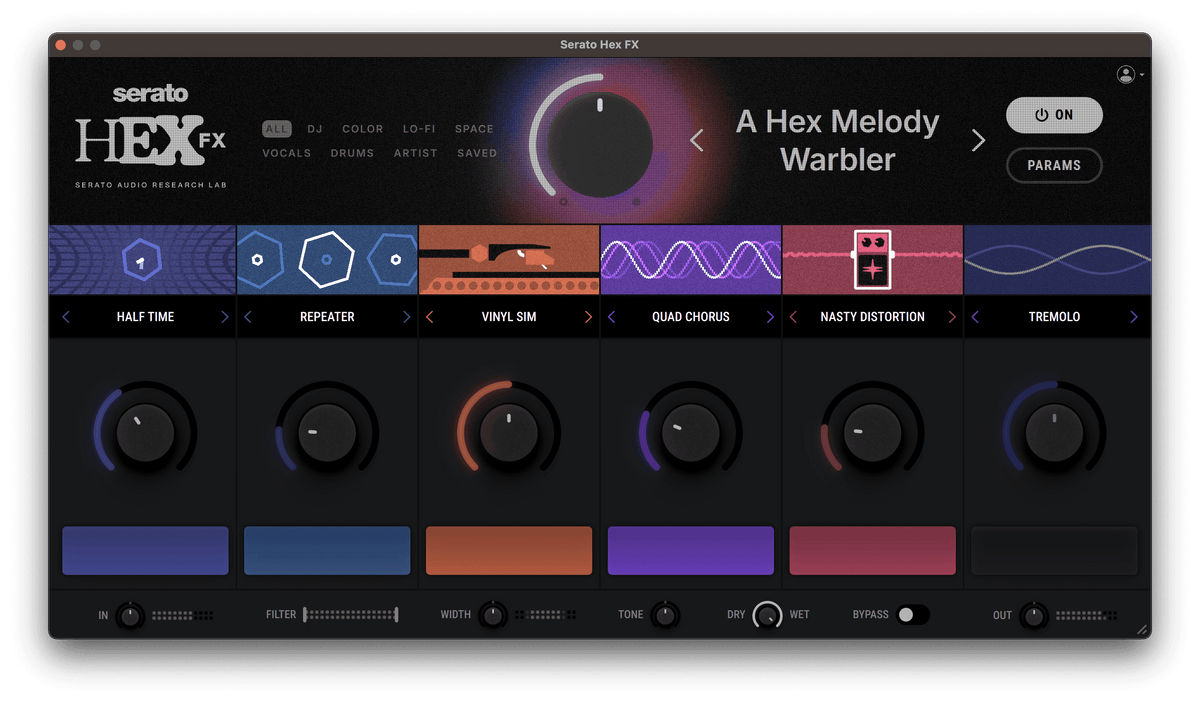Click the Tremolo wave artwork
The height and width of the screenshot is (703, 1200).
1057,260
